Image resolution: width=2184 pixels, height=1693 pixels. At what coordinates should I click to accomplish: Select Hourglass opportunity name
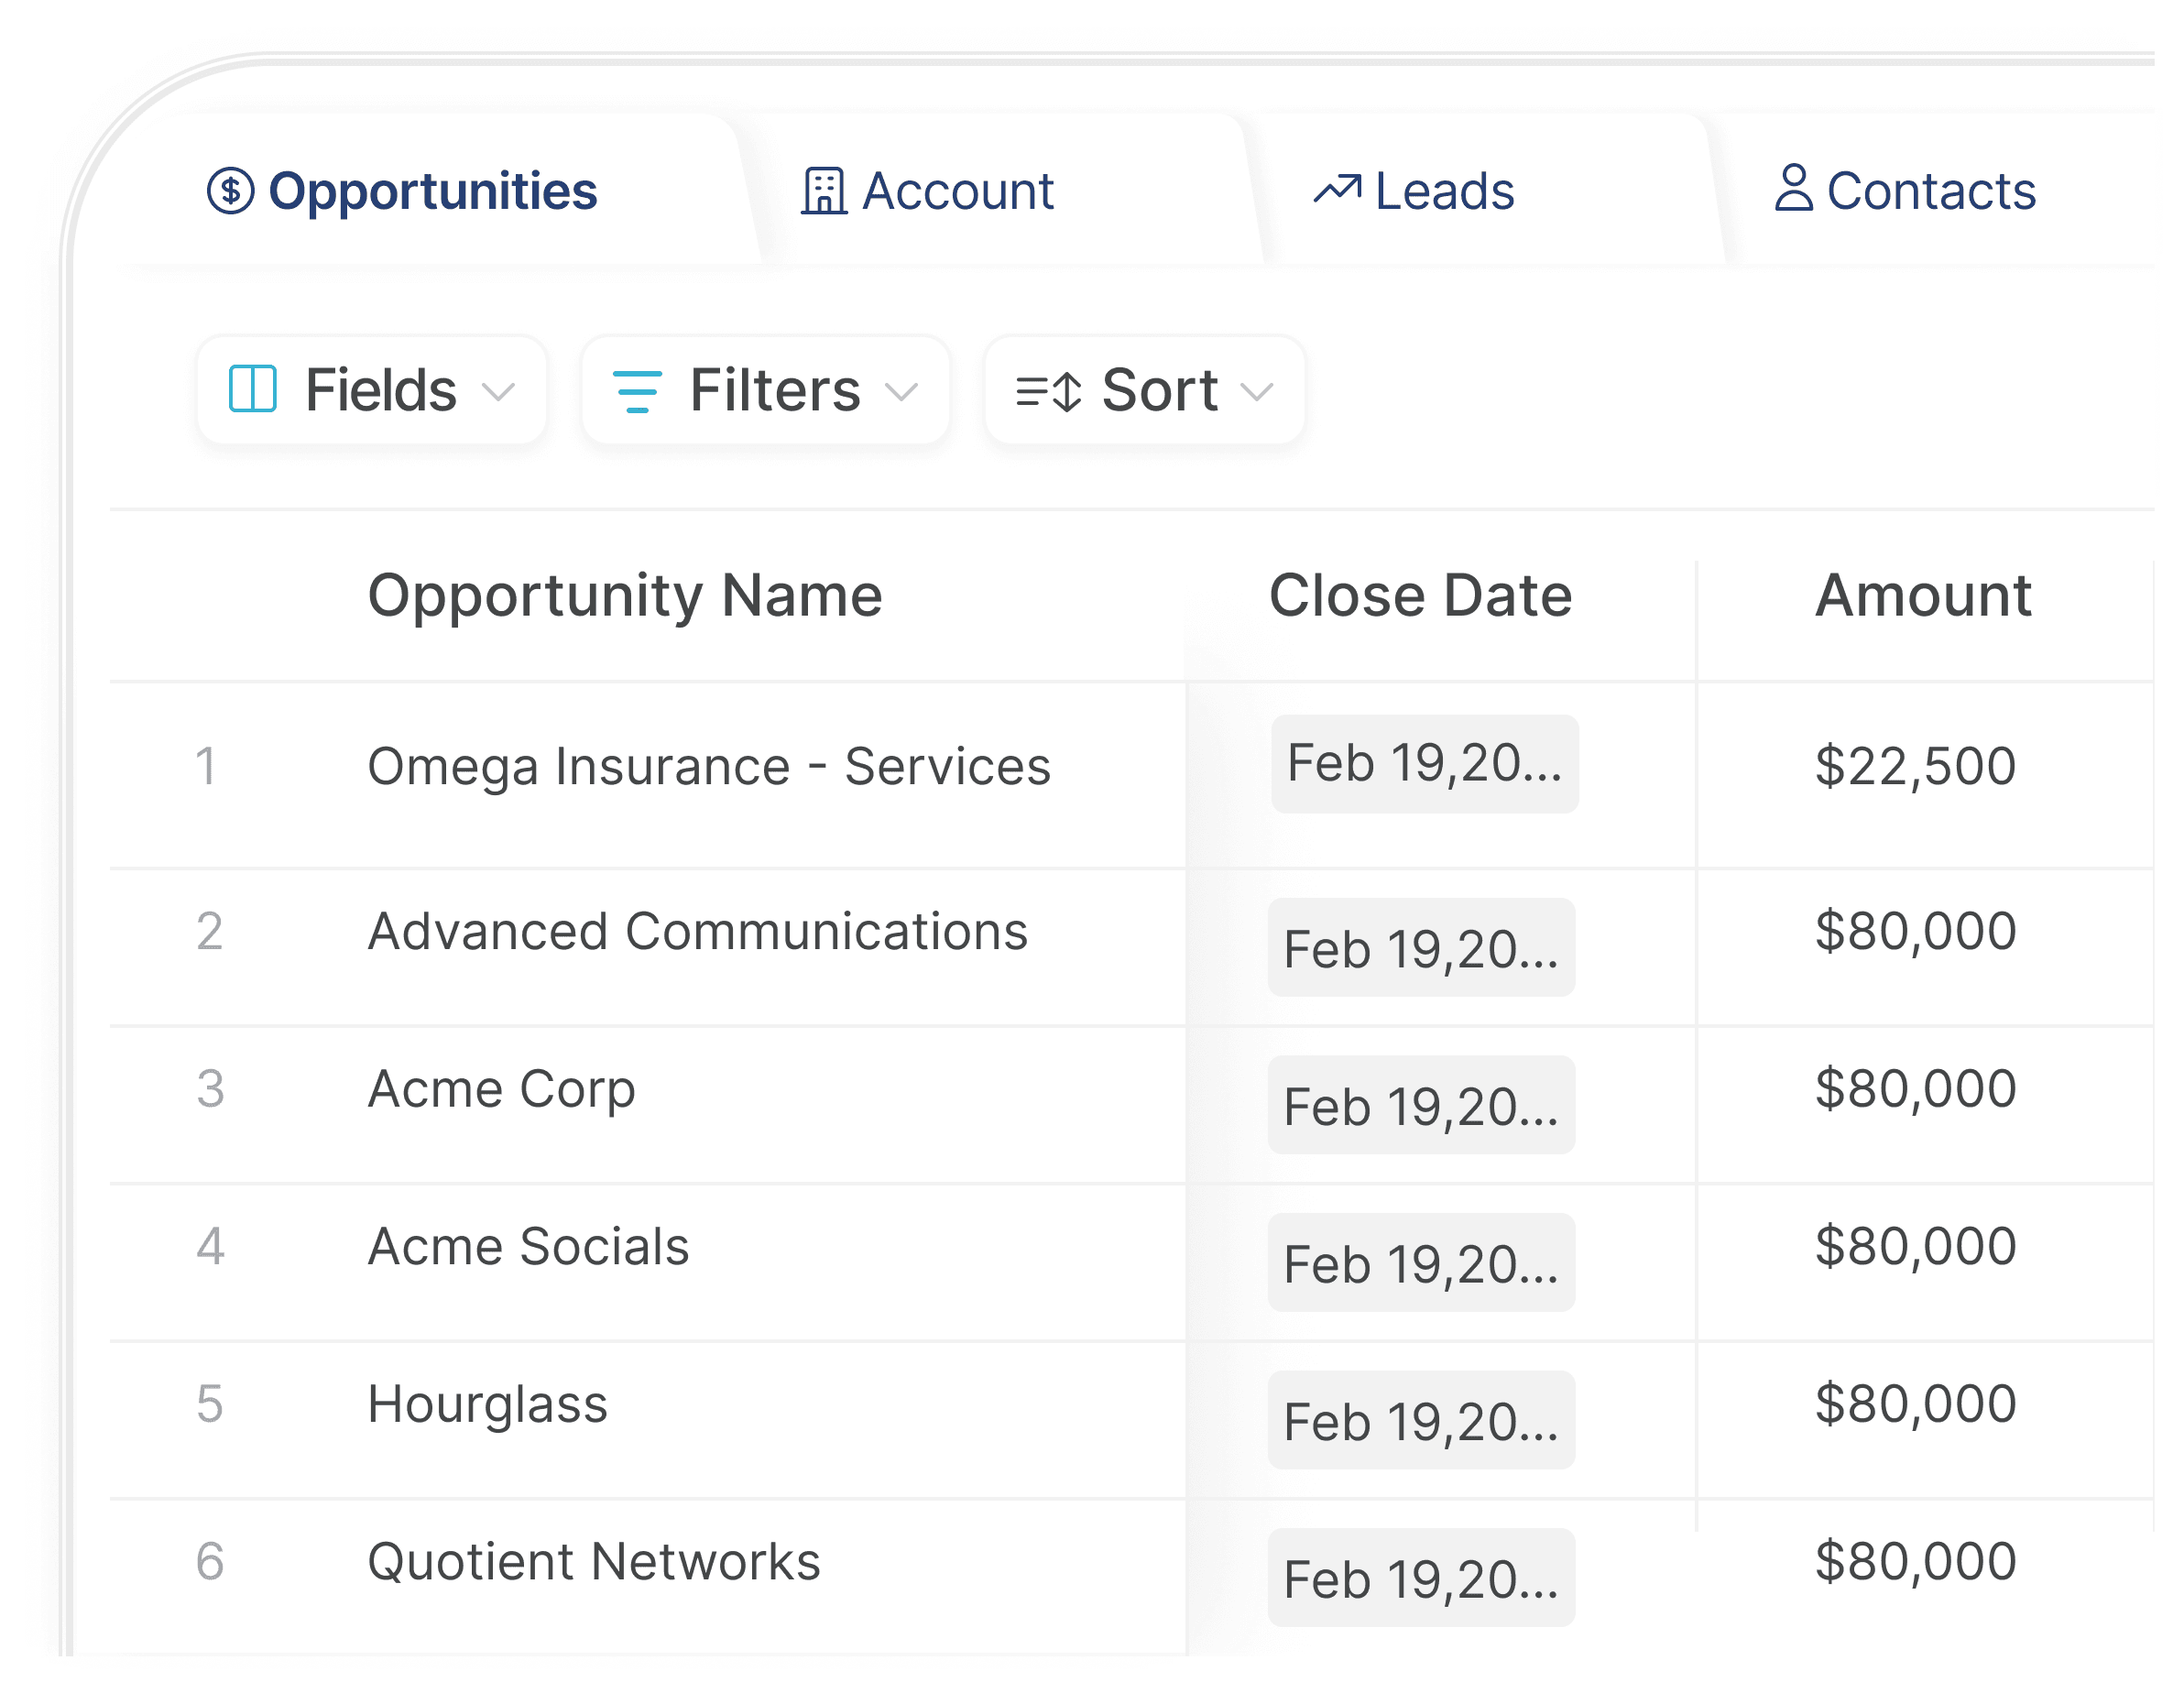[x=488, y=1406]
